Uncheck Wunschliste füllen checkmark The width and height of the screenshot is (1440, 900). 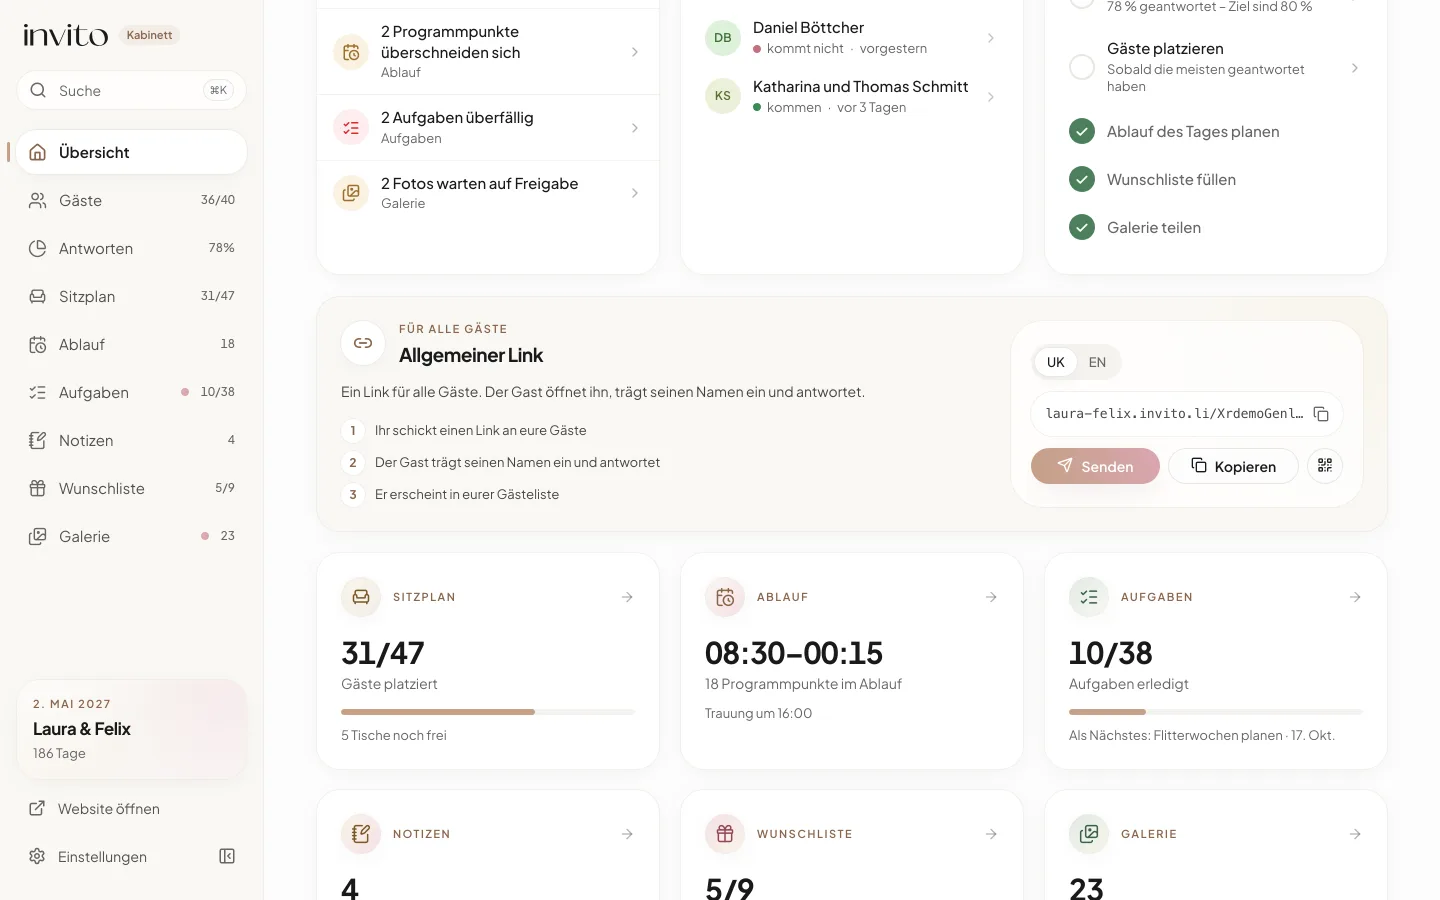point(1082,179)
